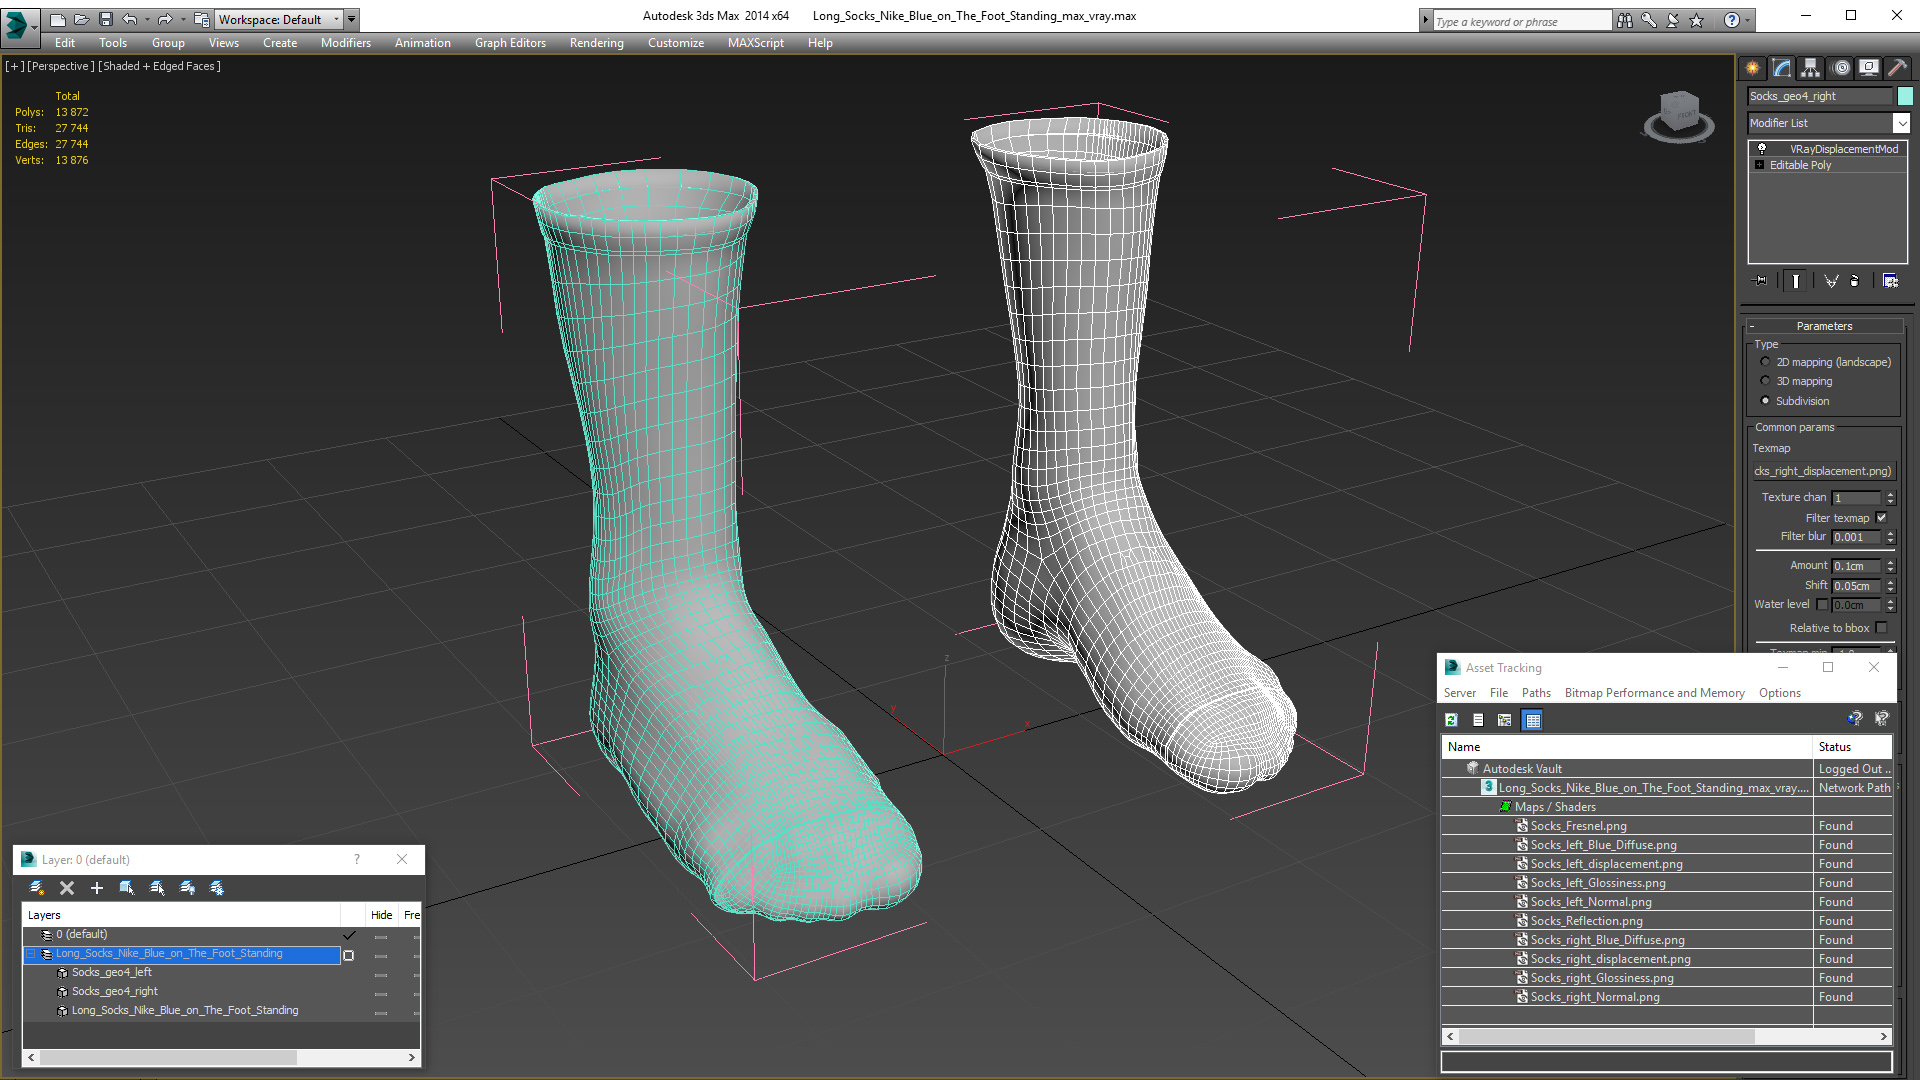Image resolution: width=1920 pixels, height=1080 pixels.
Task: Toggle Filter texmap checkbox
Action: tap(1881, 518)
